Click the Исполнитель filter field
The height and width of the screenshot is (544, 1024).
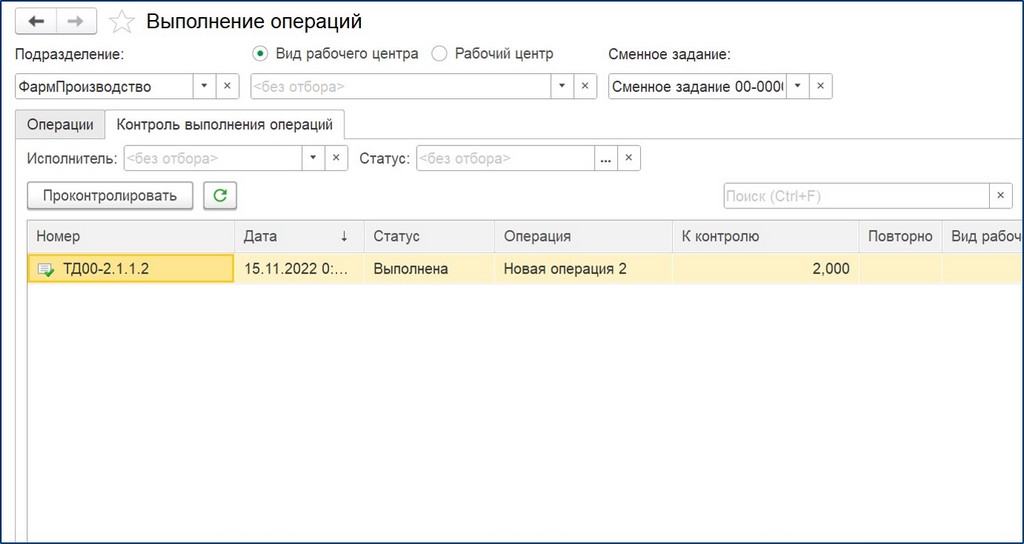point(213,158)
